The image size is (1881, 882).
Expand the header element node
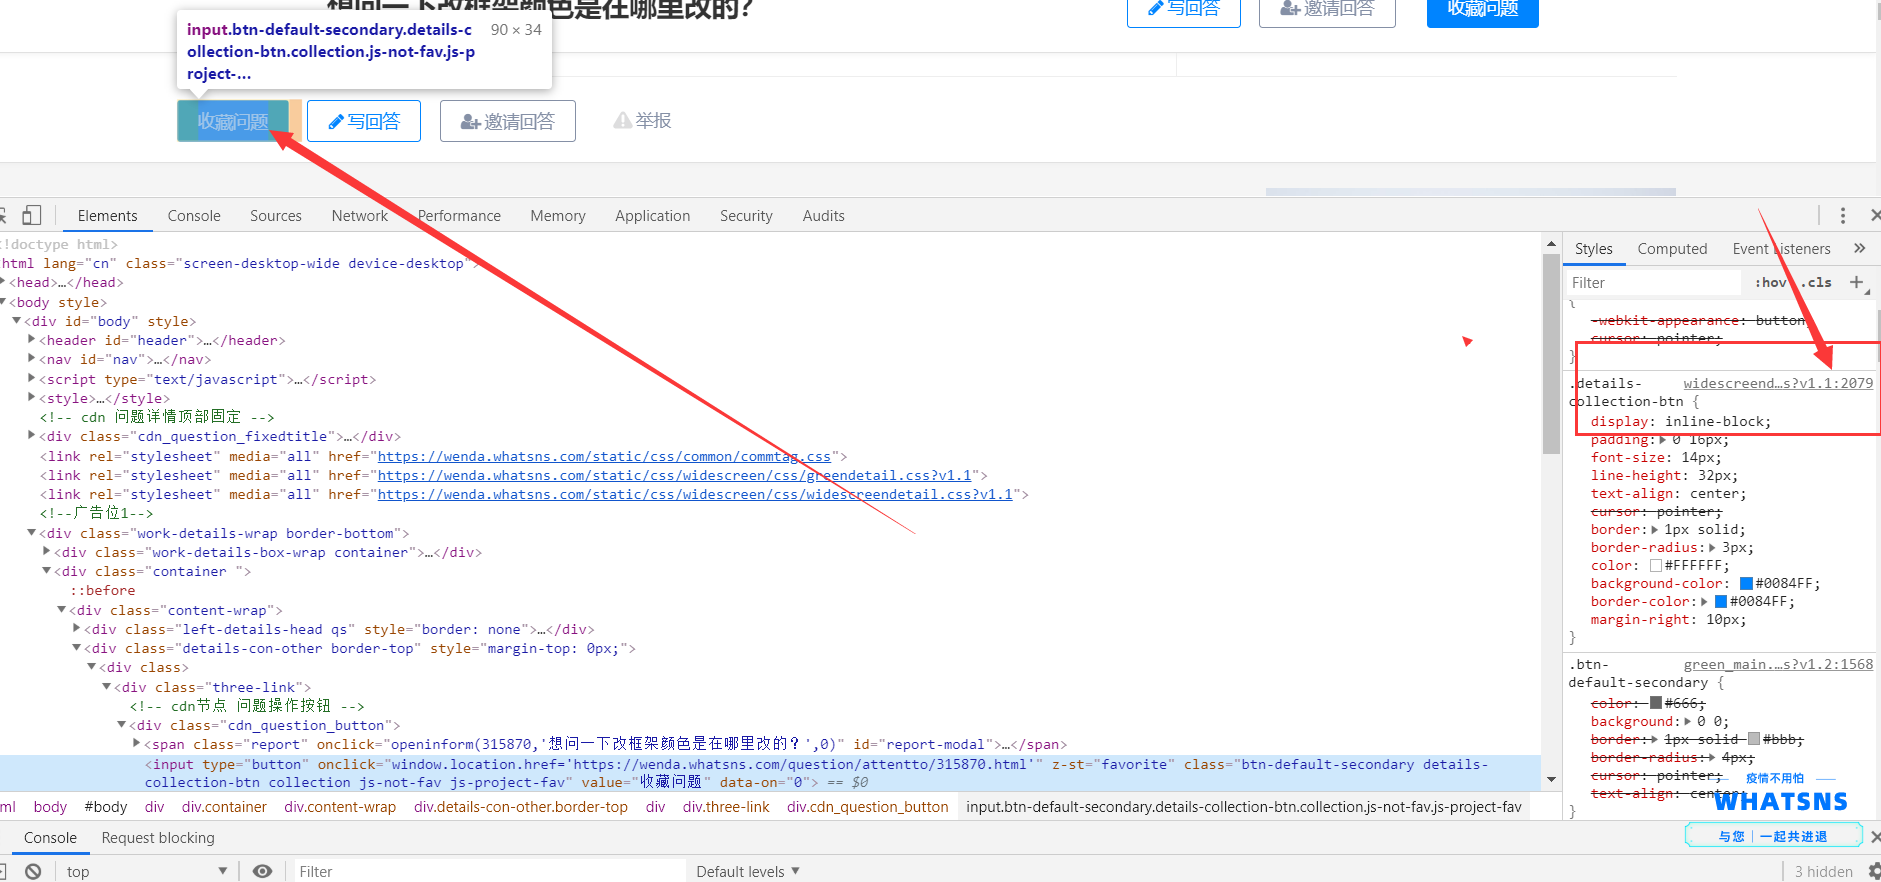[x=32, y=340]
